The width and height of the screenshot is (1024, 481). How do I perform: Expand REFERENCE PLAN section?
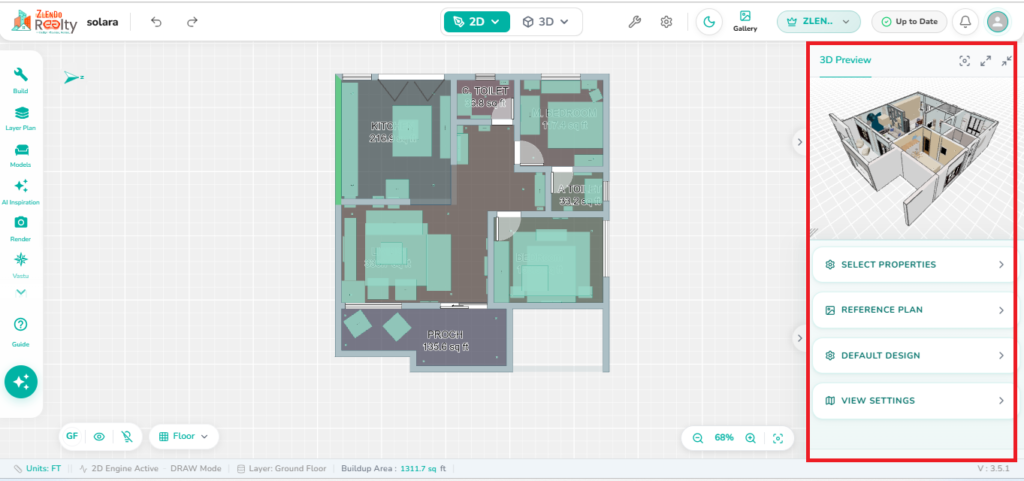(912, 310)
